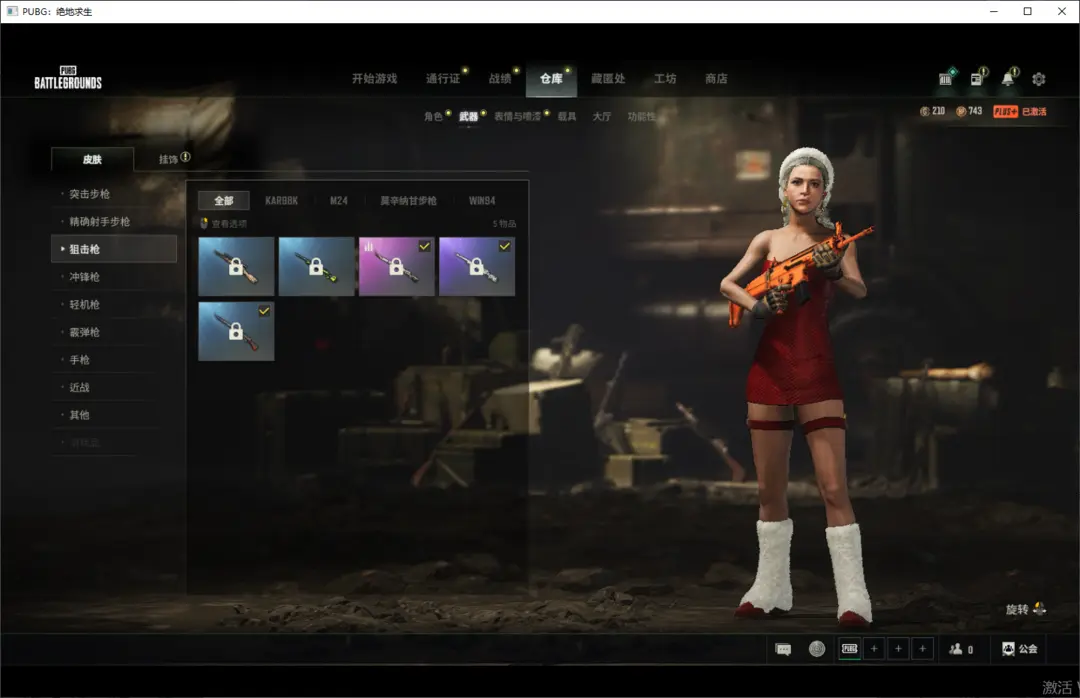Select the 武器 sub-tab

pyautogui.click(x=468, y=116)
